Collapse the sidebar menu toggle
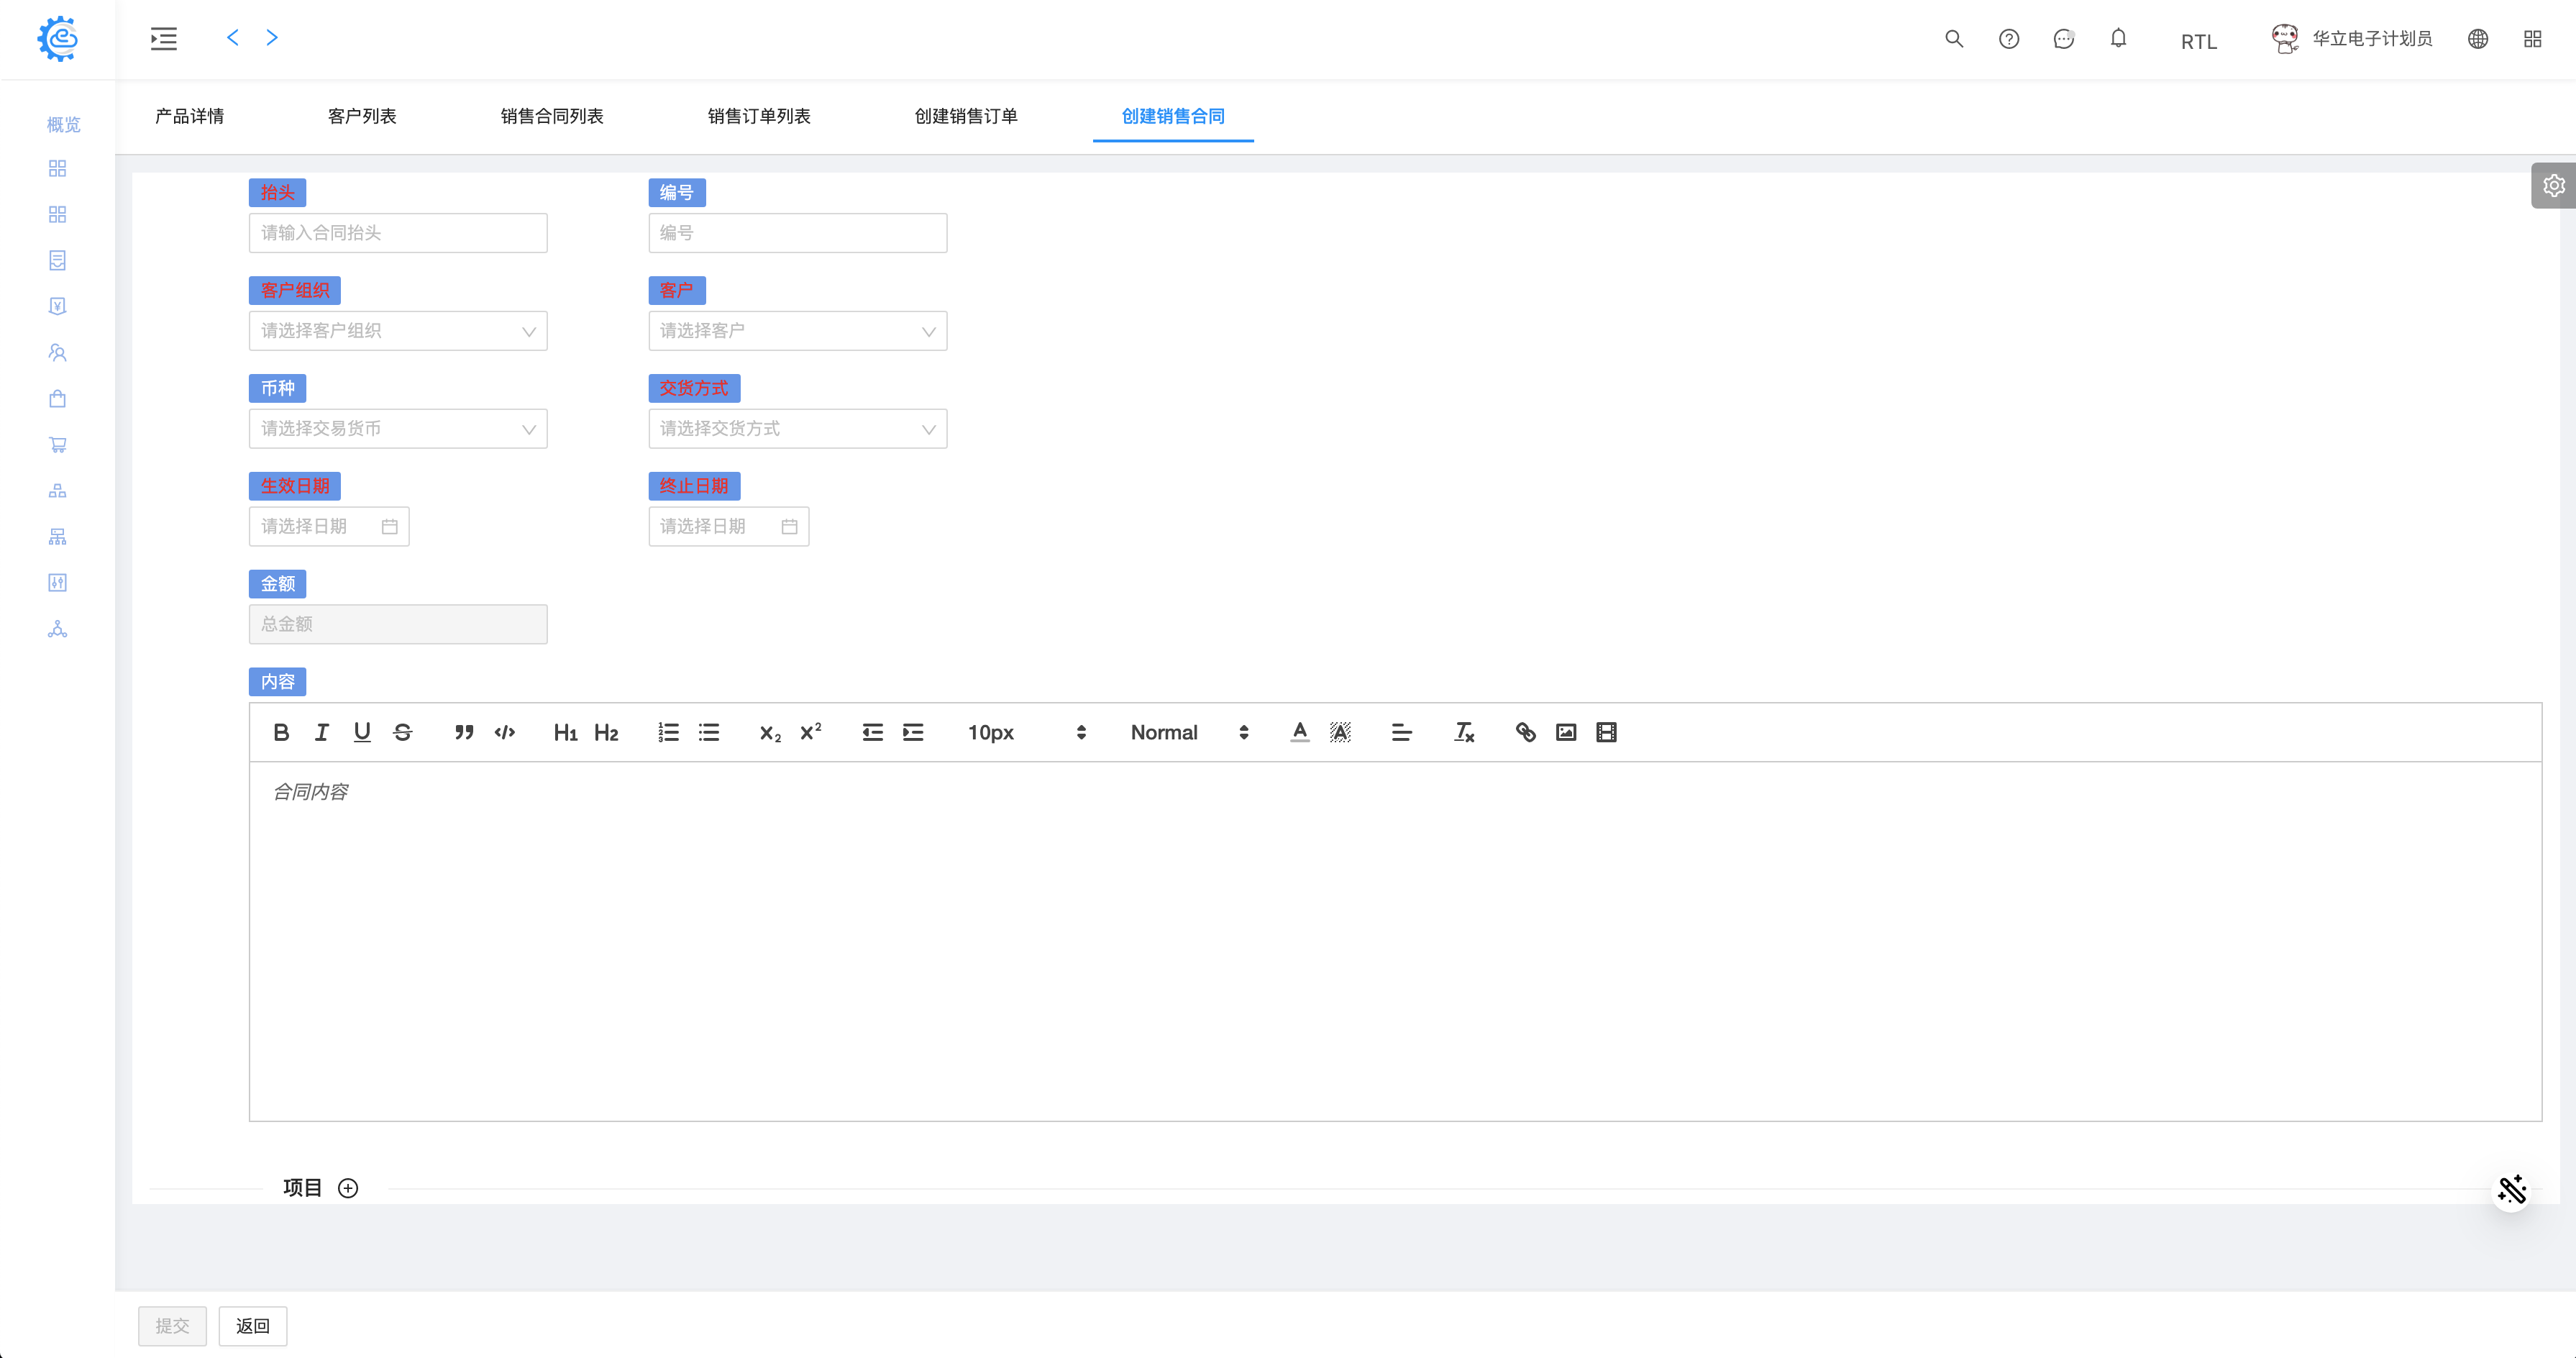Viewport: 2576px width, 1358px height. coord(164,38)
